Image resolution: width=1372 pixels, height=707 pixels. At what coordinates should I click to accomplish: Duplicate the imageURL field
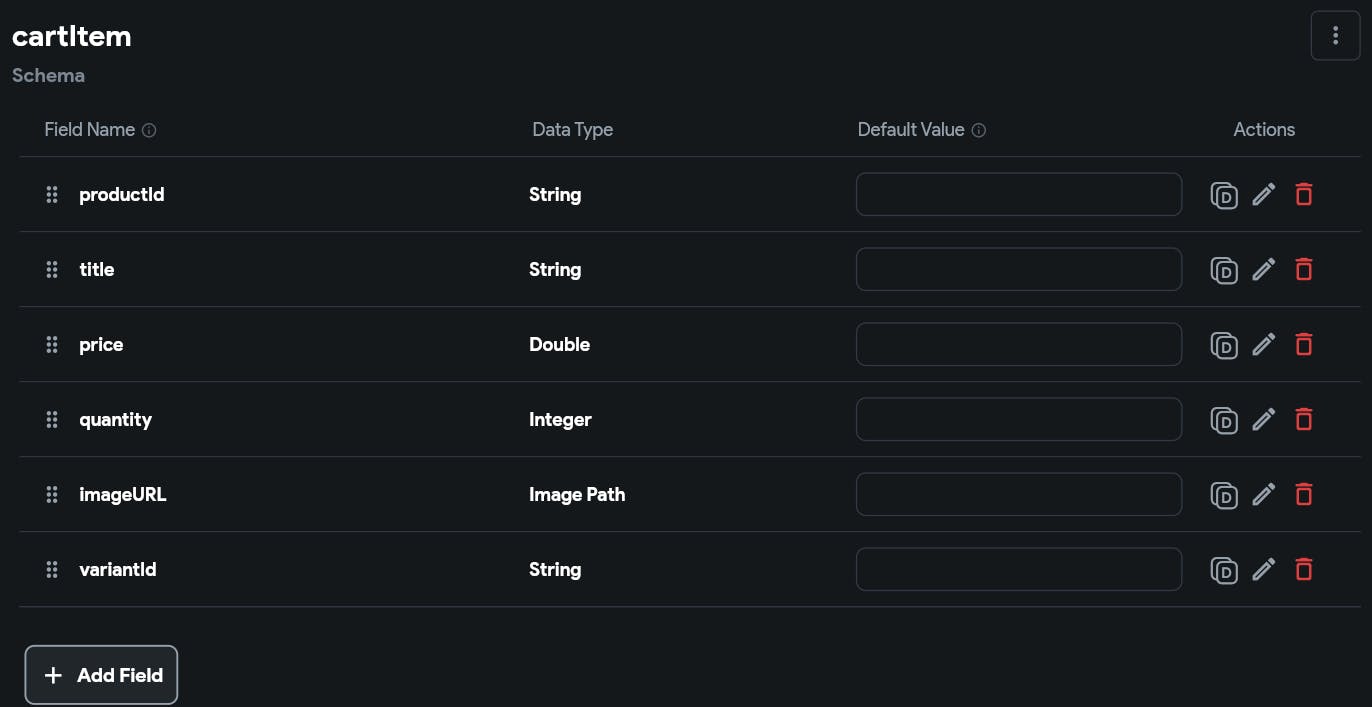point(1224,494)
